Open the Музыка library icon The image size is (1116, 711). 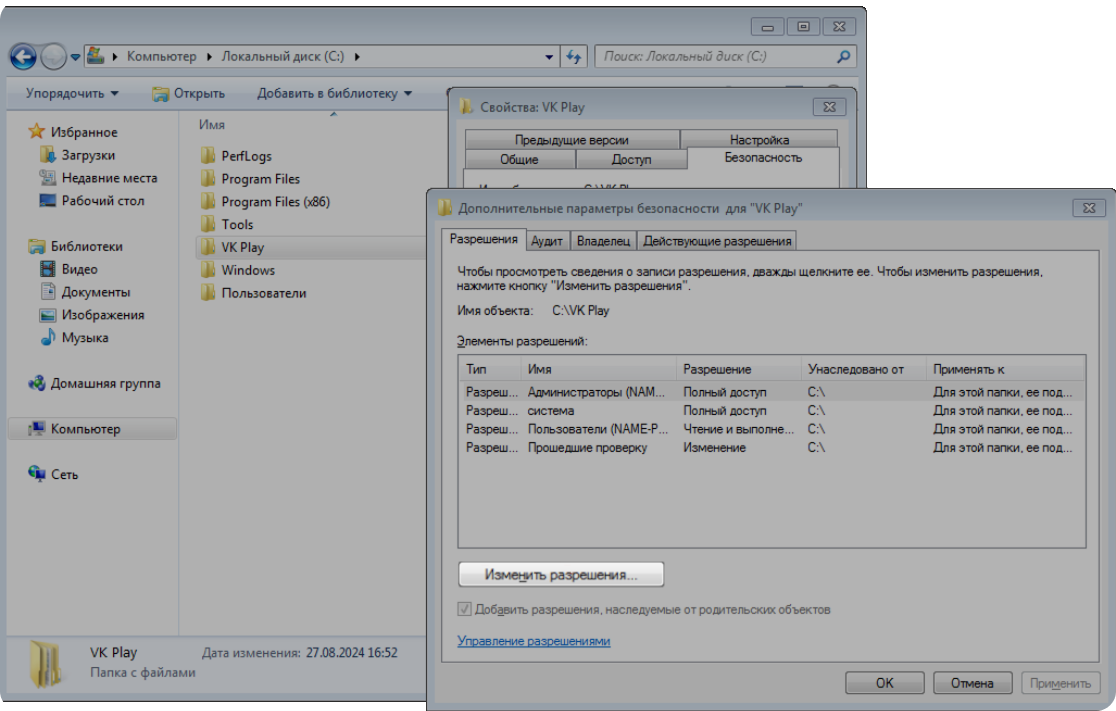(x=47, y=338)
